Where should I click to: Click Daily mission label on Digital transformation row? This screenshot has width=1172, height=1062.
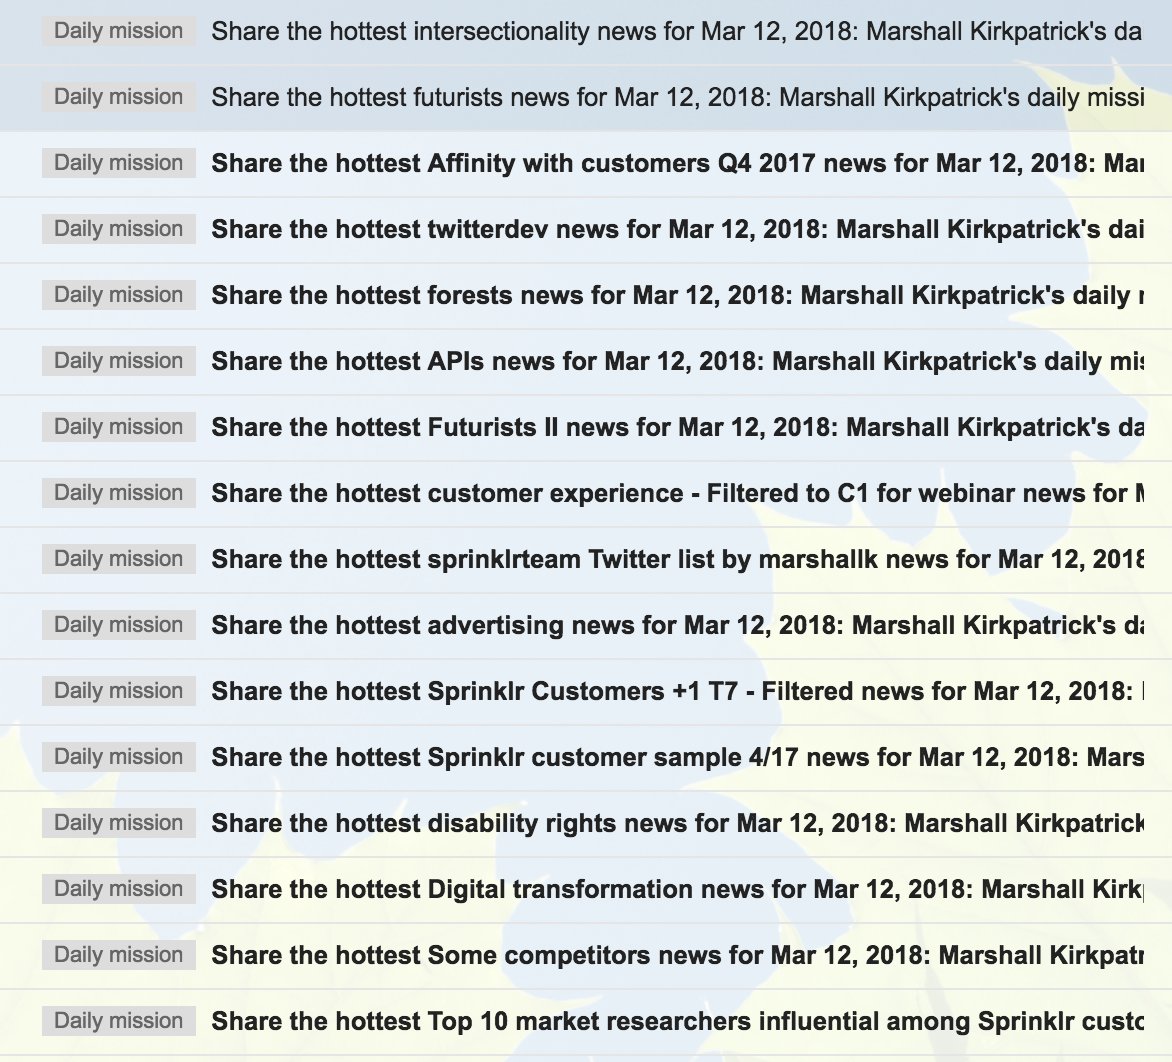pyautogui.click(x=119, y=889)
